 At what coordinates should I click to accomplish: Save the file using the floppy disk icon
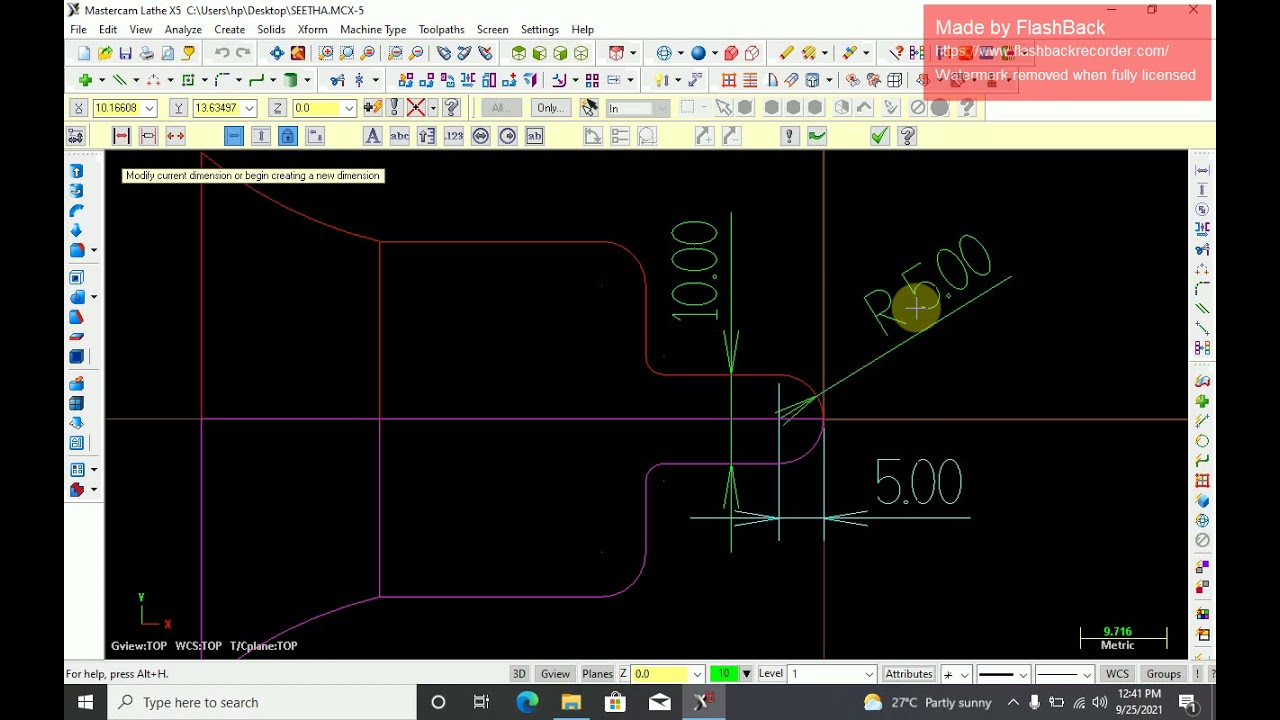[125, 53]
